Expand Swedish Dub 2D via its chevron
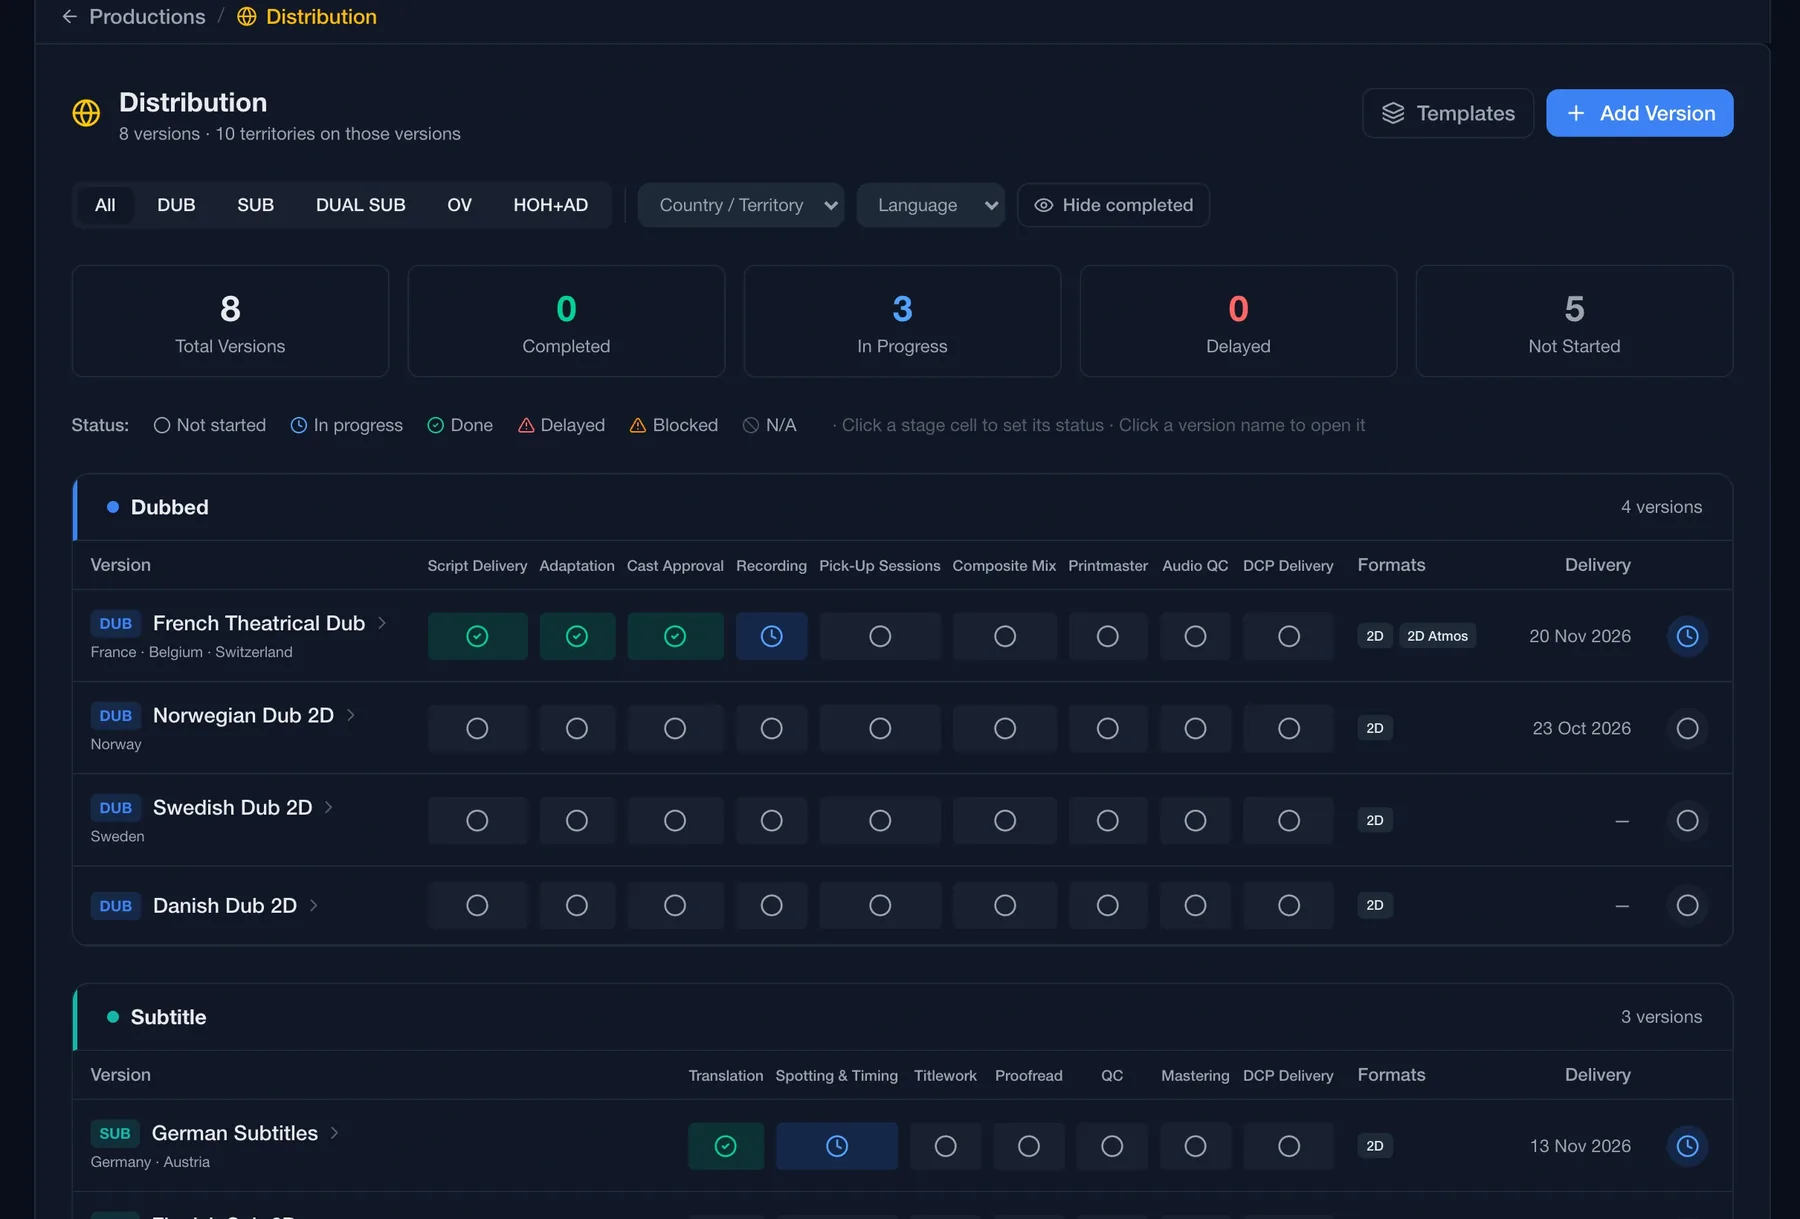 tap(329, 807)
